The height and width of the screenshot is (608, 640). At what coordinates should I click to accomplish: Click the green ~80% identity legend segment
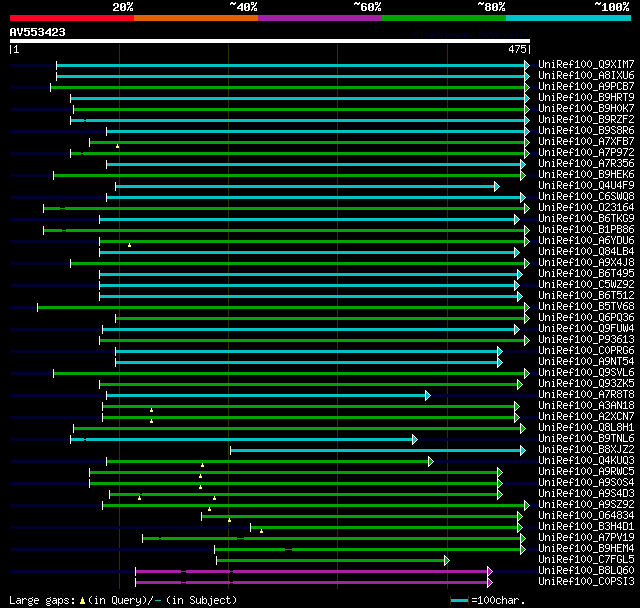coord(443,18)
